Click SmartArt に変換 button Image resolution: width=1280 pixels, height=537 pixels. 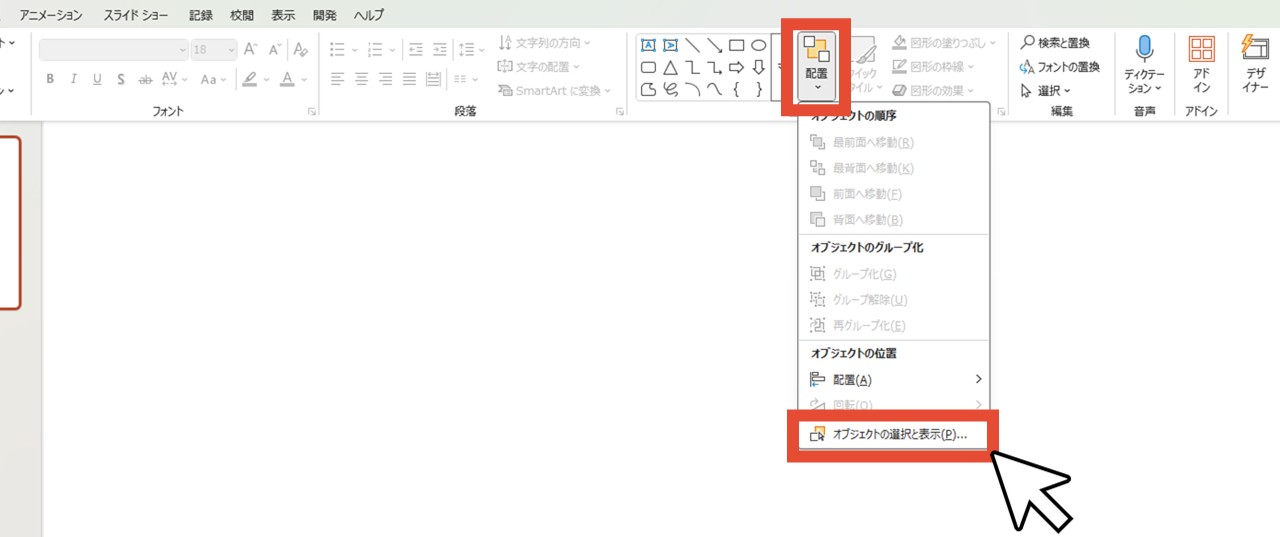point(555,90)
